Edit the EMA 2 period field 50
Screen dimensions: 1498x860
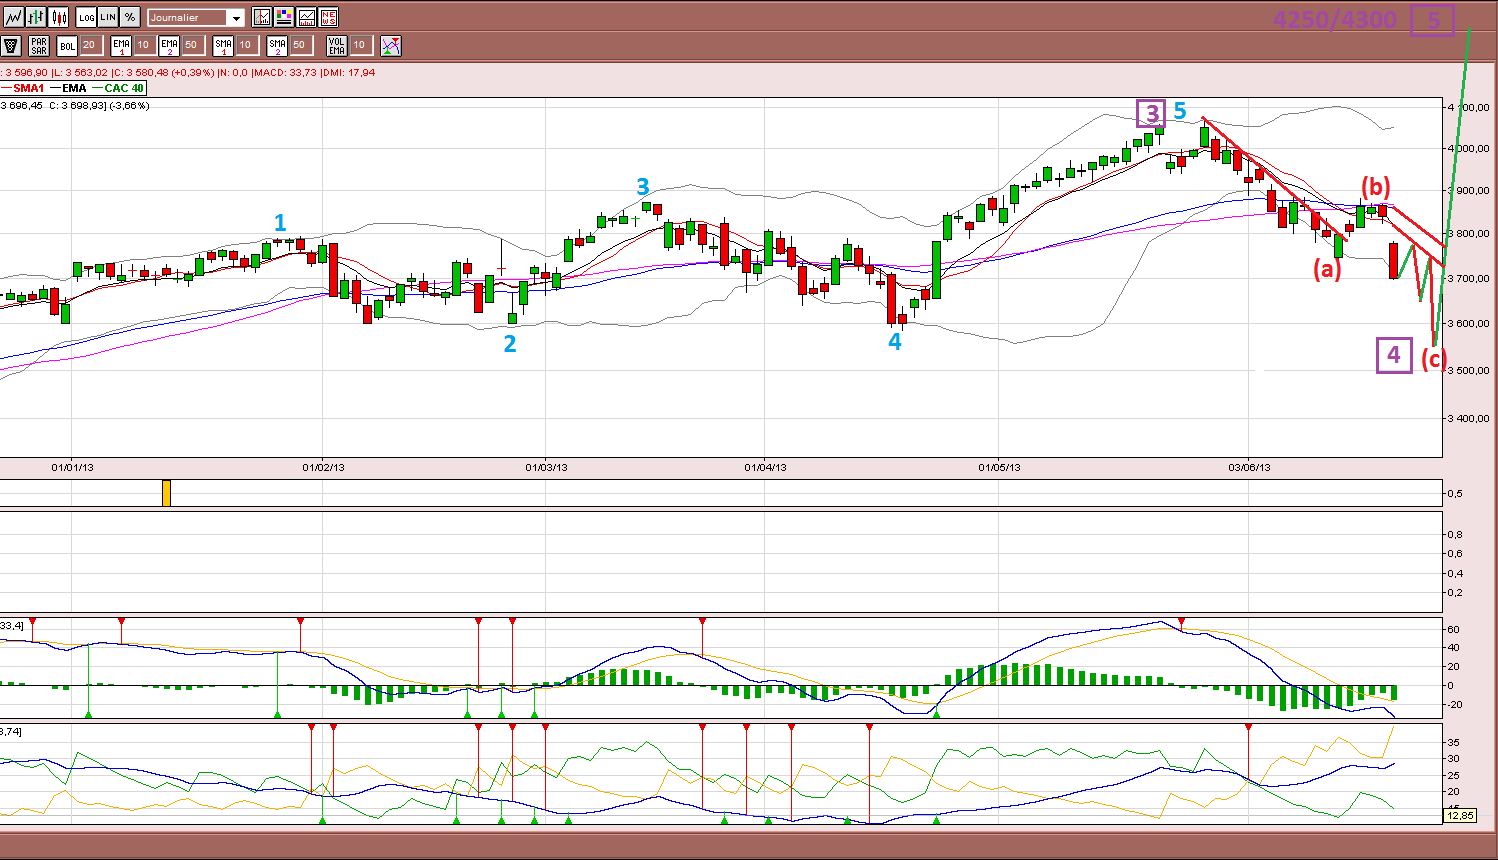tap(192, 45)
